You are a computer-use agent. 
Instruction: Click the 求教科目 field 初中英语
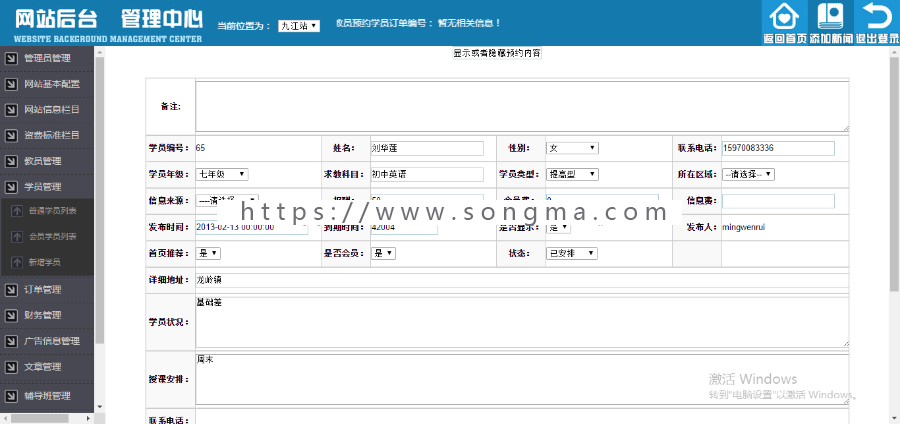tap(427, 174)
